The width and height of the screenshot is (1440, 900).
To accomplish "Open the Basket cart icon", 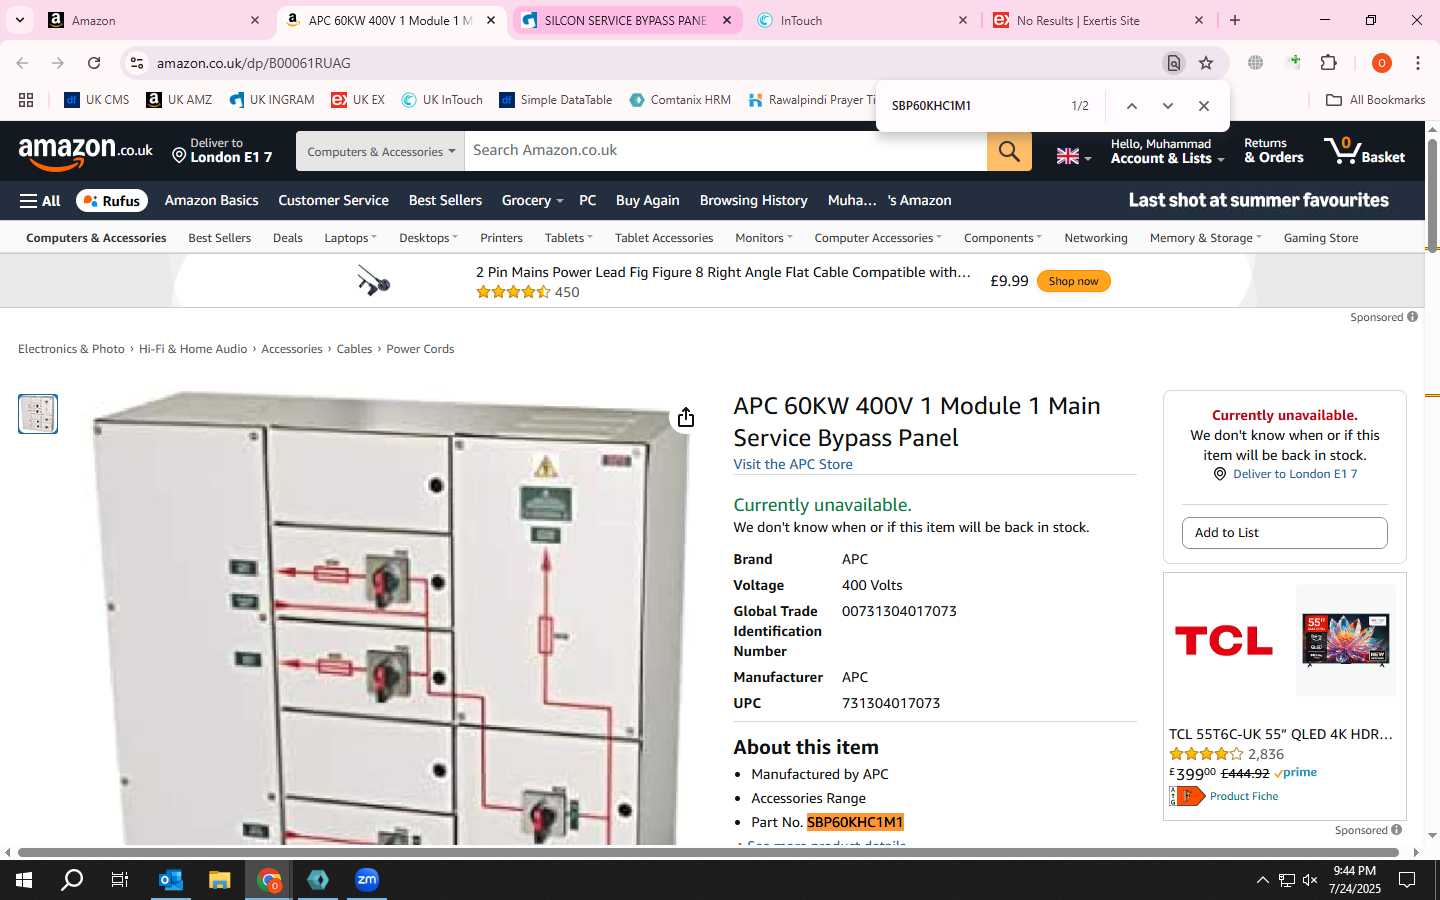I will click(x=1365, y=151).
